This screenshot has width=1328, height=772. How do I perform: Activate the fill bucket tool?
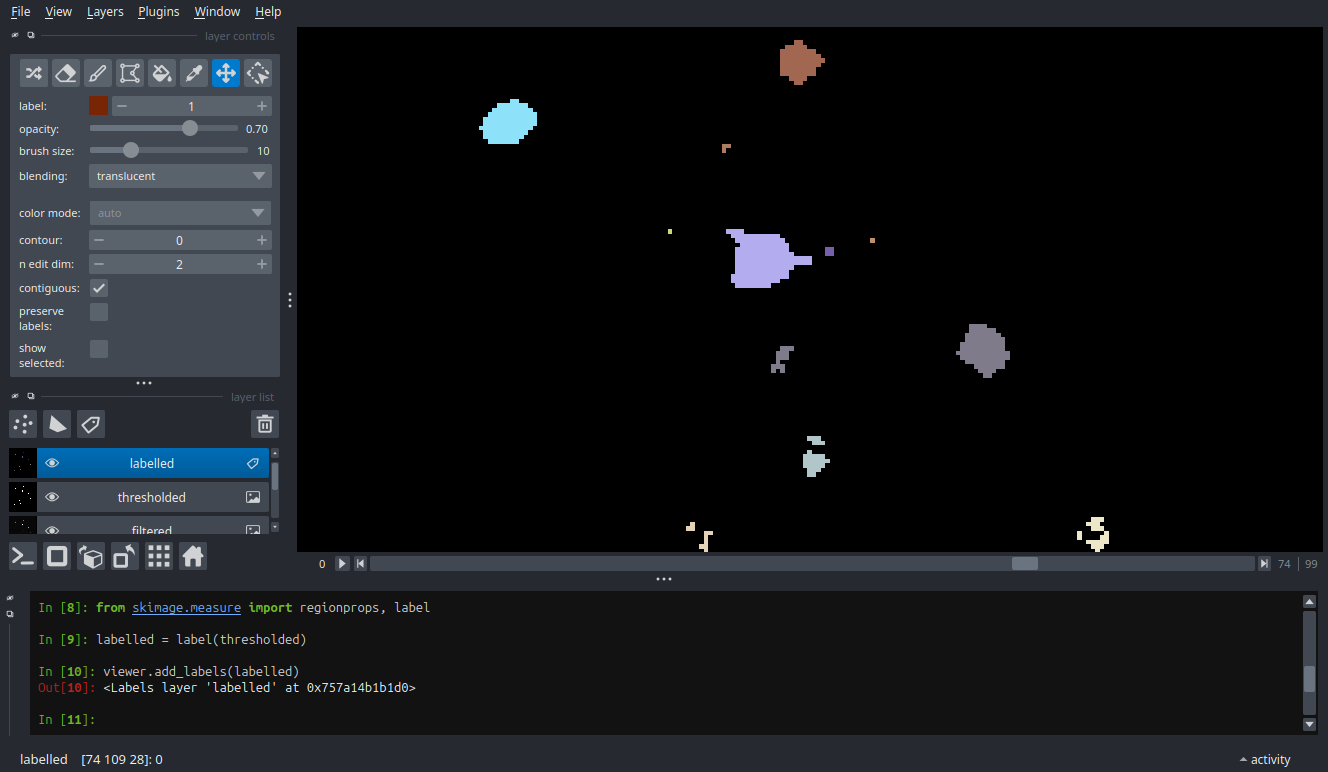coord(161,72)
